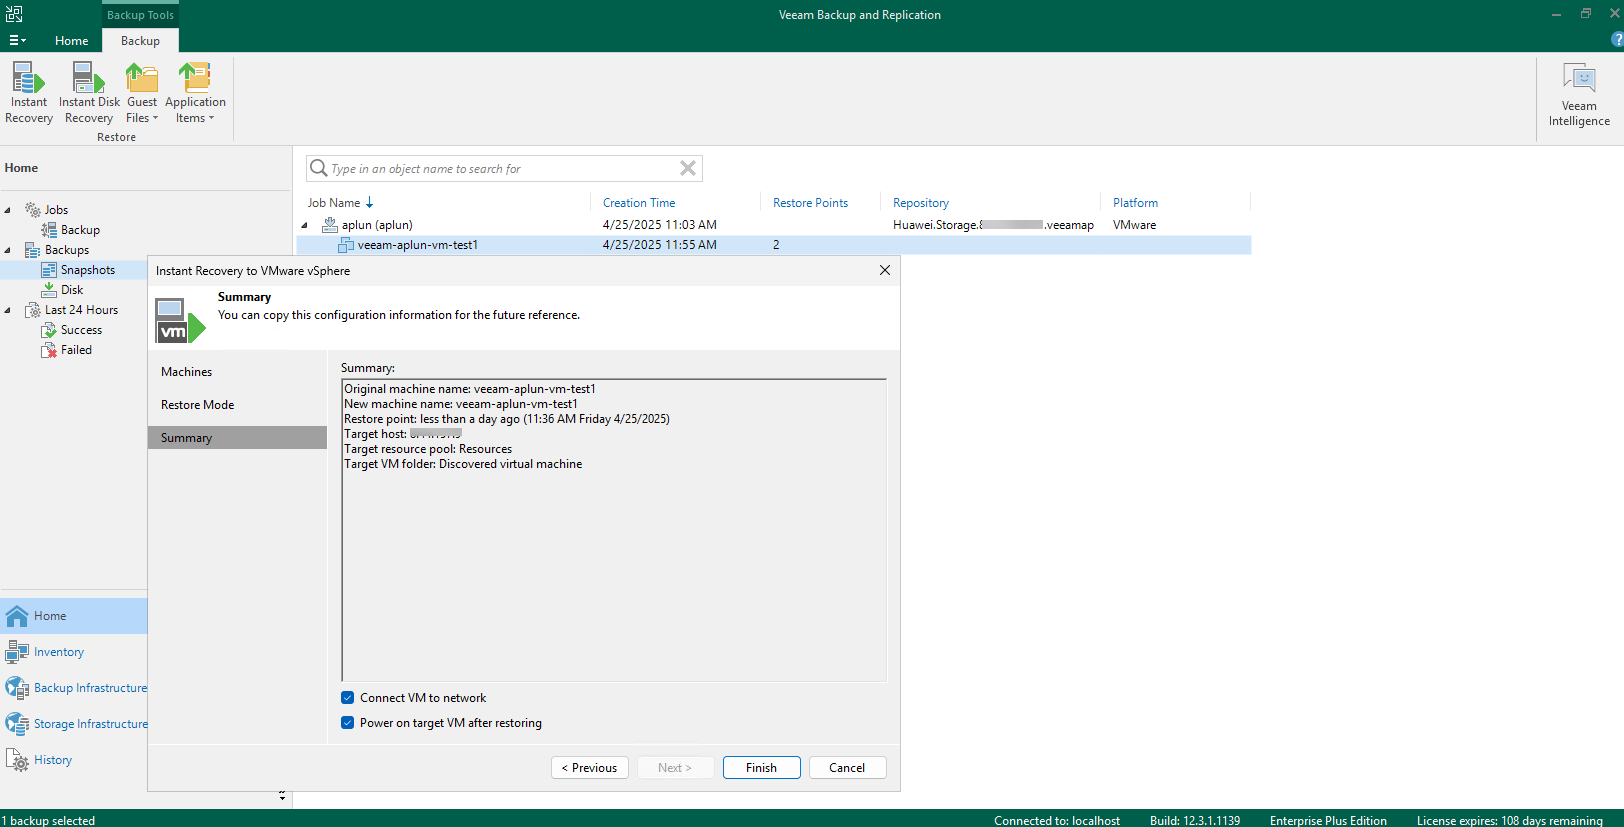
Task: Click License expires status bar text
Action: pyautogui.click(x=1510, y=820)
